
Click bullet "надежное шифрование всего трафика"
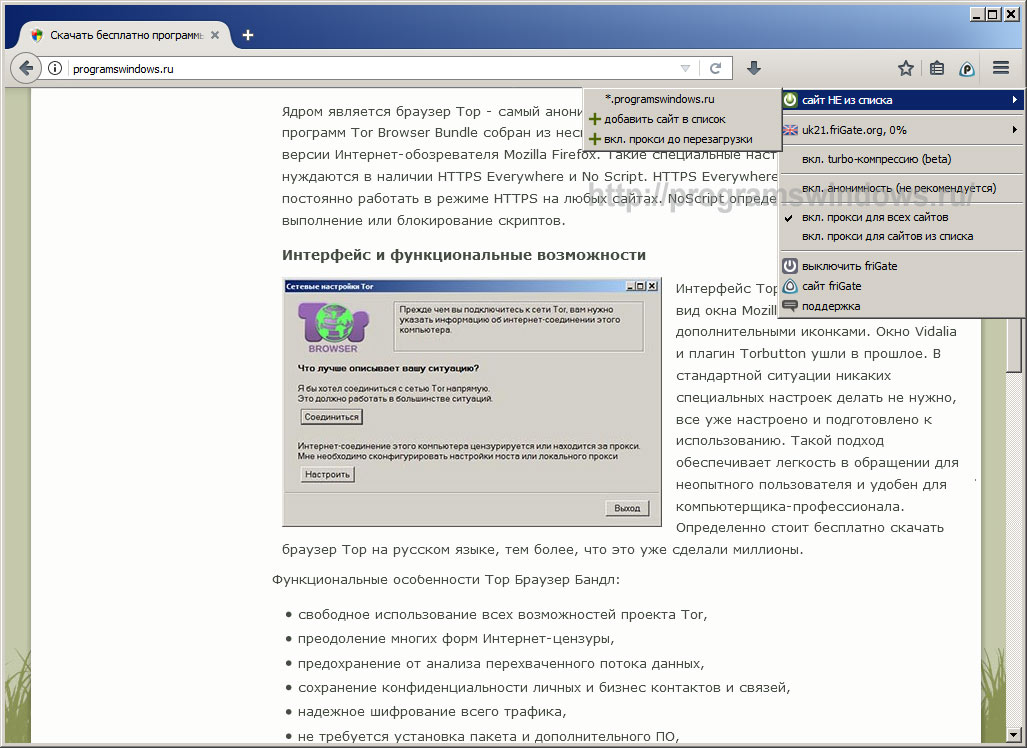click(x=432, y=712)
